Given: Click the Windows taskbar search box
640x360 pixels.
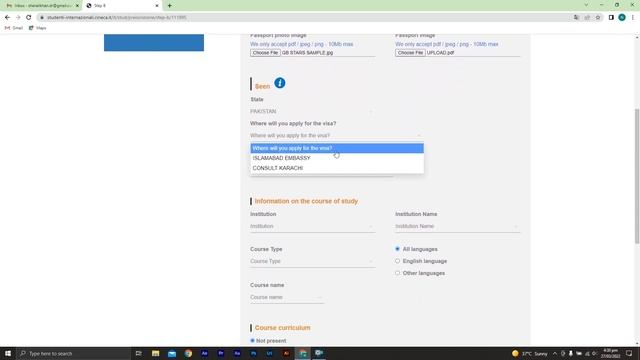Looking at the screenshot, I should [x=73, y=353].
